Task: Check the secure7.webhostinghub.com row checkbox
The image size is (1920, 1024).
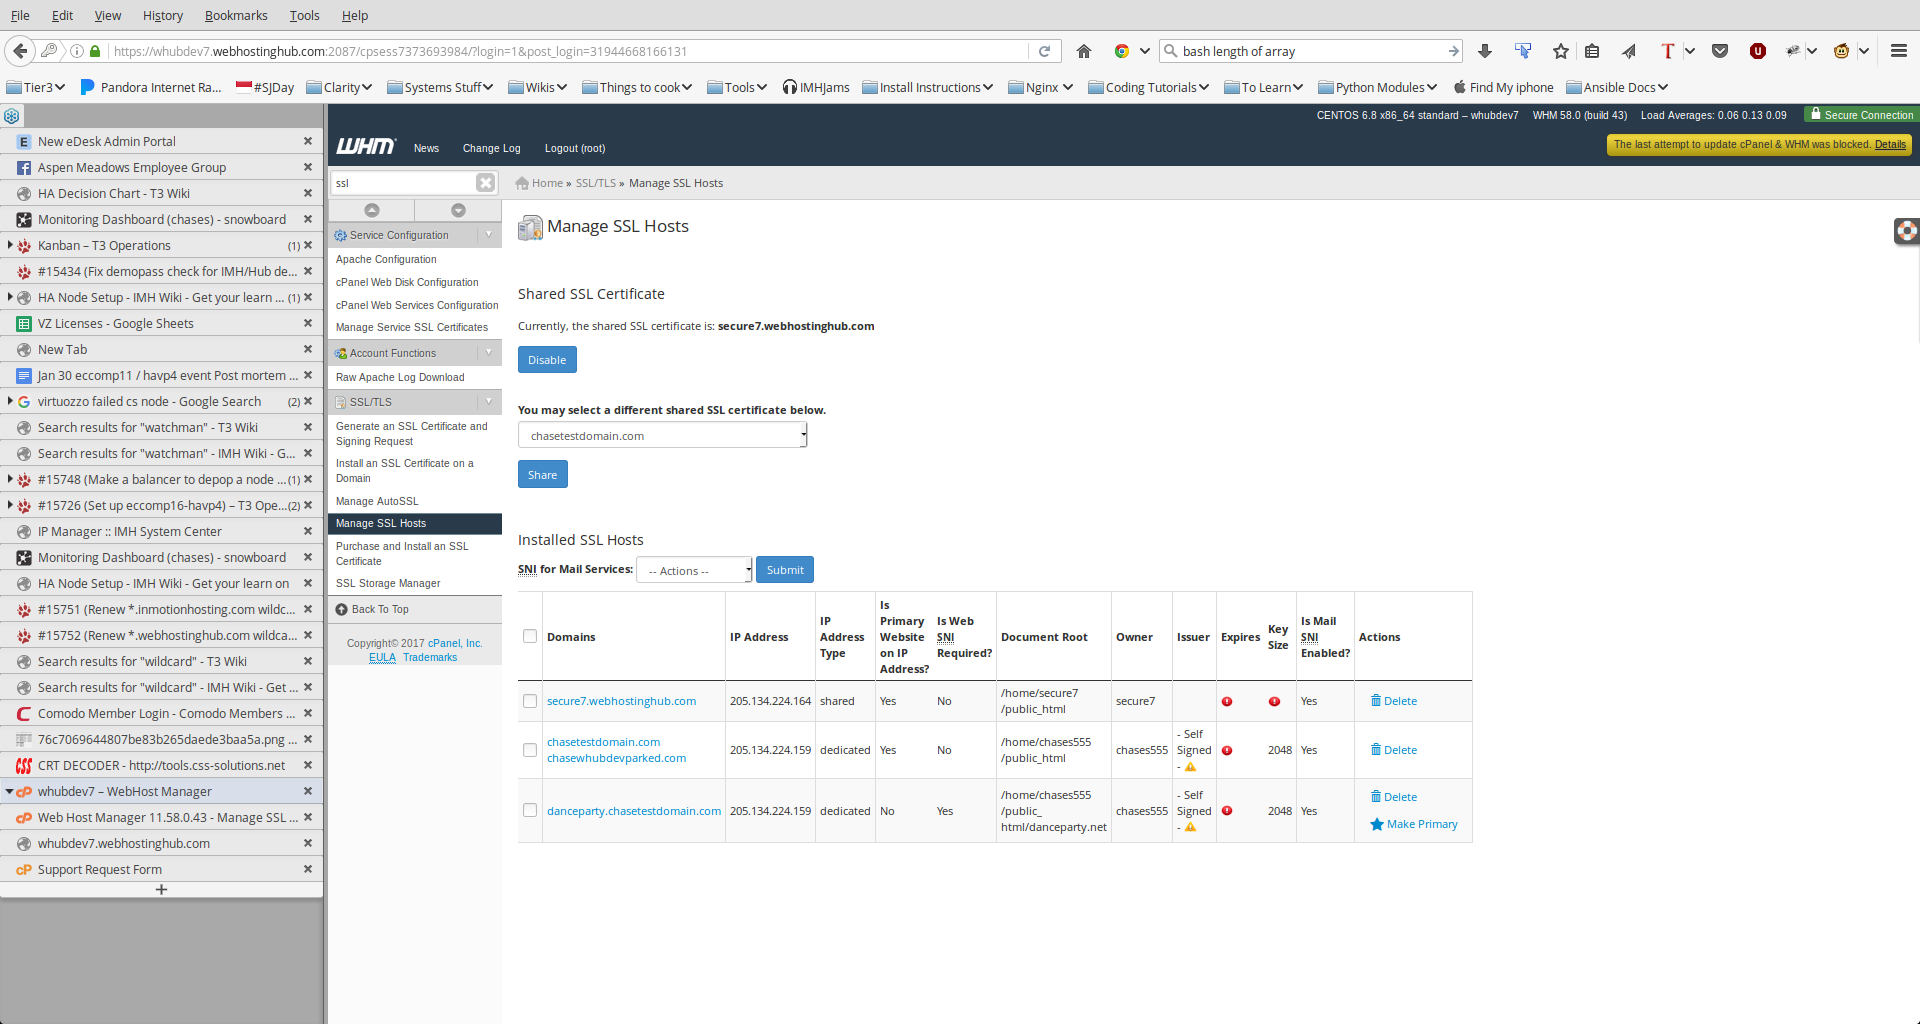Action: coord(530,701)
